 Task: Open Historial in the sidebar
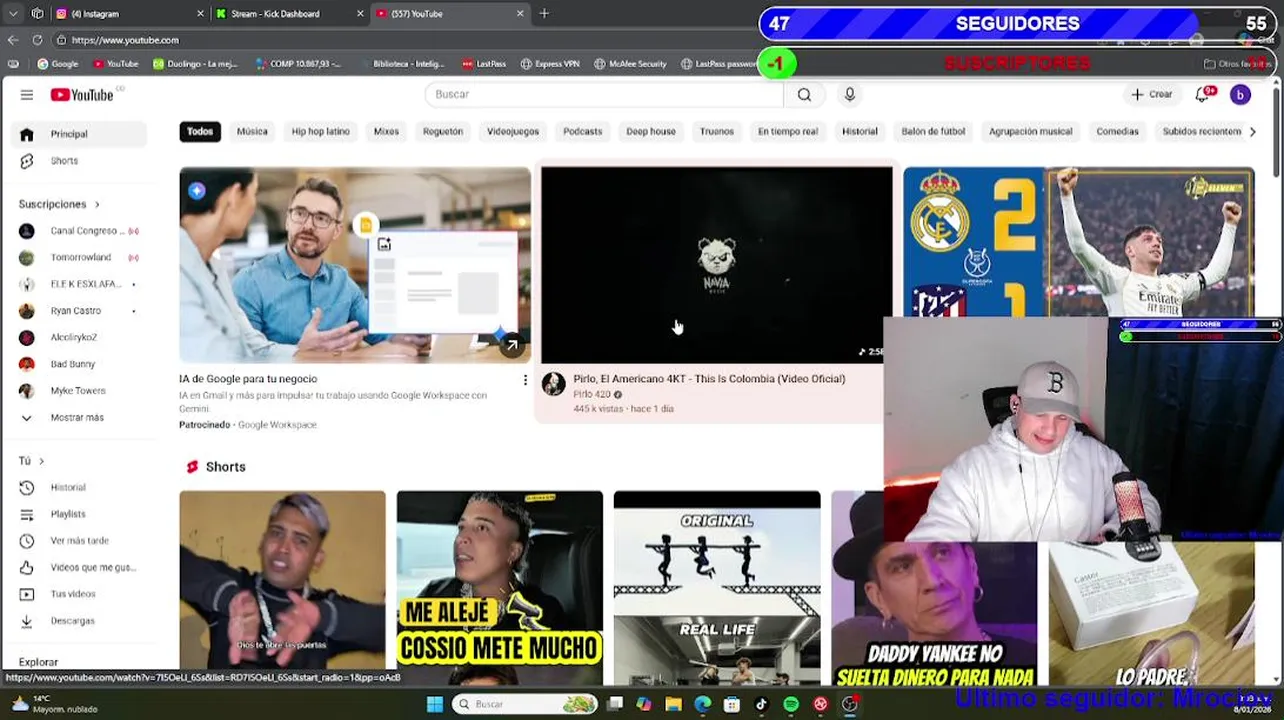(80, 487)
